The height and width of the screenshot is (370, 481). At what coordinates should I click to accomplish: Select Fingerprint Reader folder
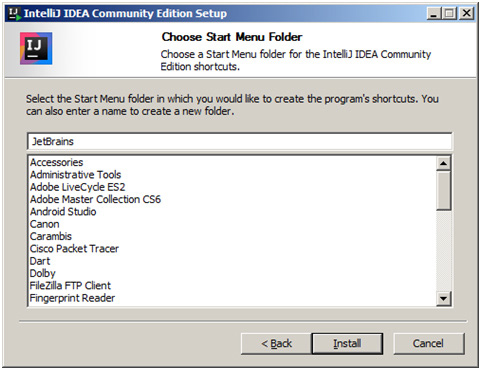(x=72, y=298)
